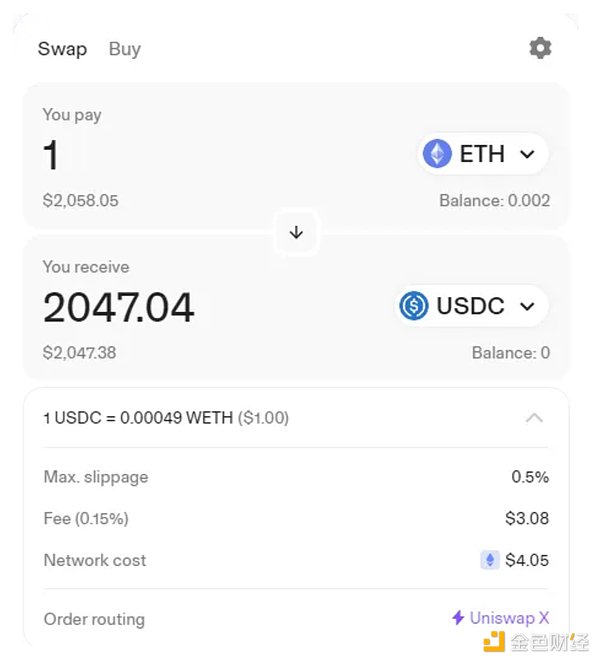This screenshot has width=600, height=663.
Task: Click the ETH Balance: 0.002 text
Action: 494,201
